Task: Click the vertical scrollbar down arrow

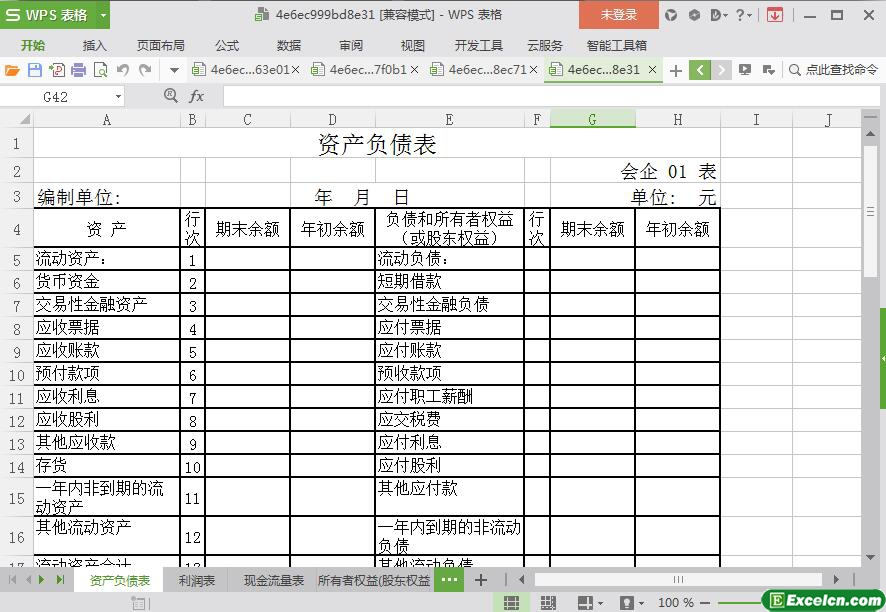Action: tap(871, 558)
